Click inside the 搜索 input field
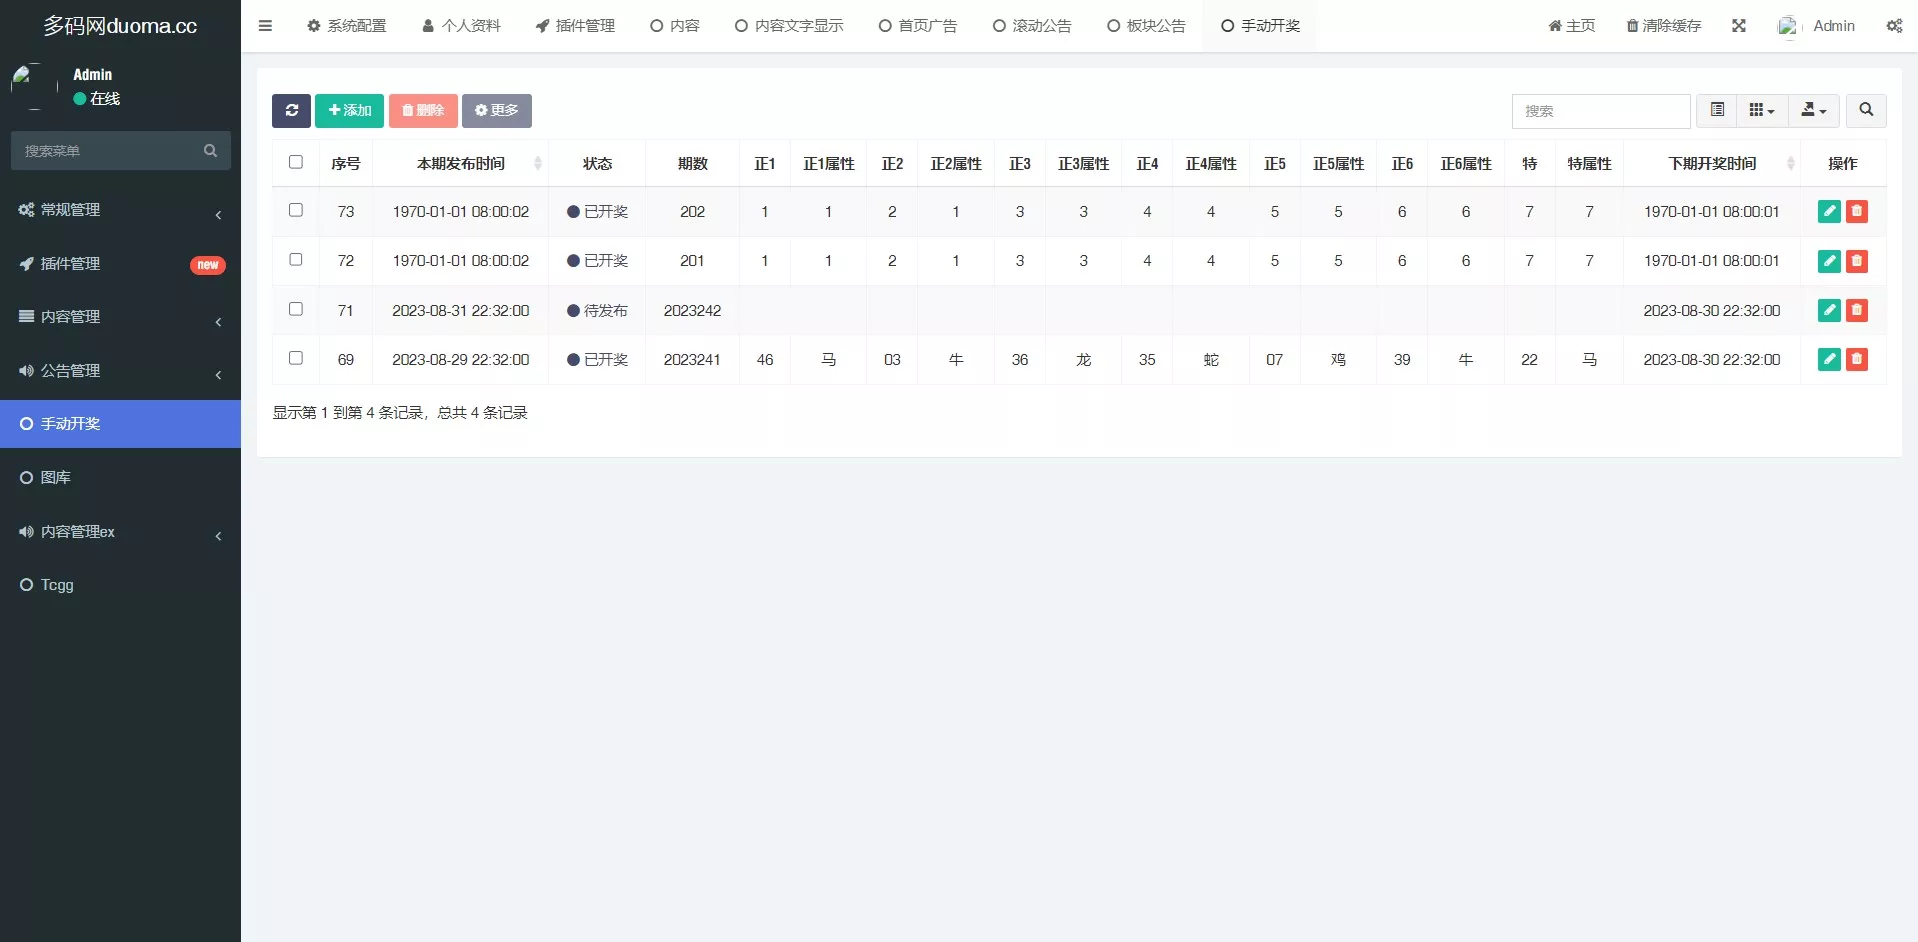1918x942 pixels. tap(1601, 111)
